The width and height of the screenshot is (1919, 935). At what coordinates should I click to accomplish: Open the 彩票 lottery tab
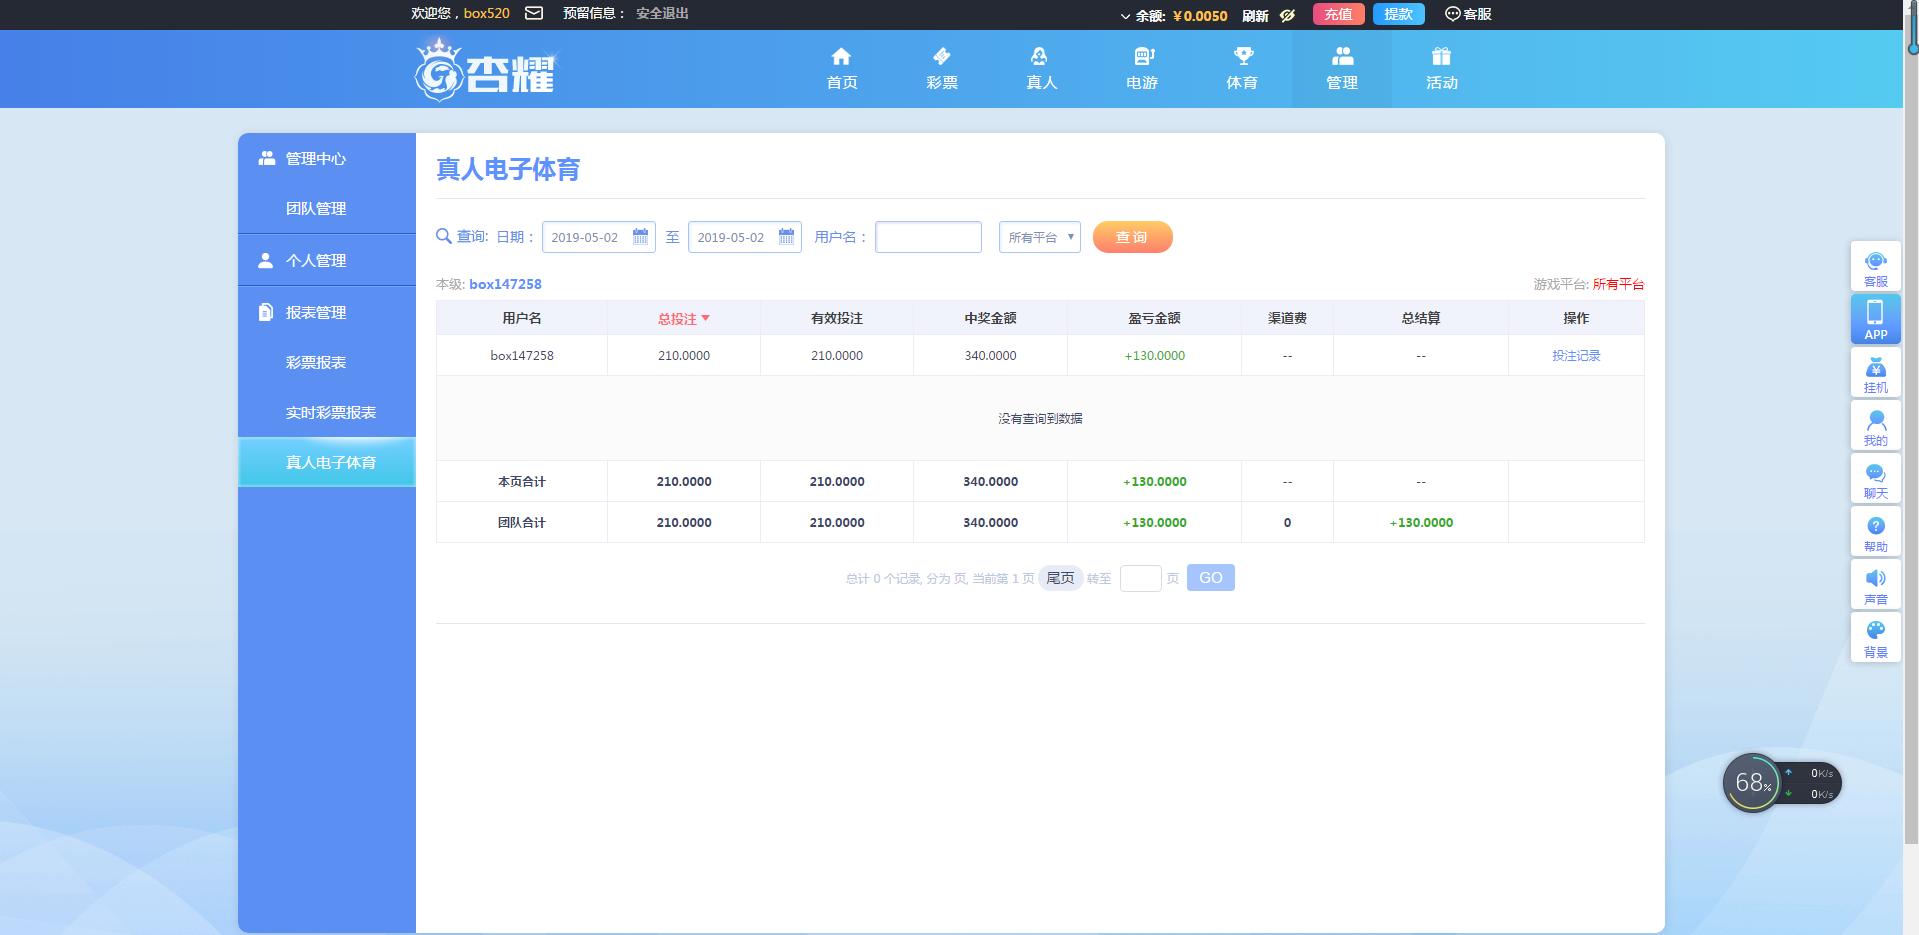click(x=942, y=69)
